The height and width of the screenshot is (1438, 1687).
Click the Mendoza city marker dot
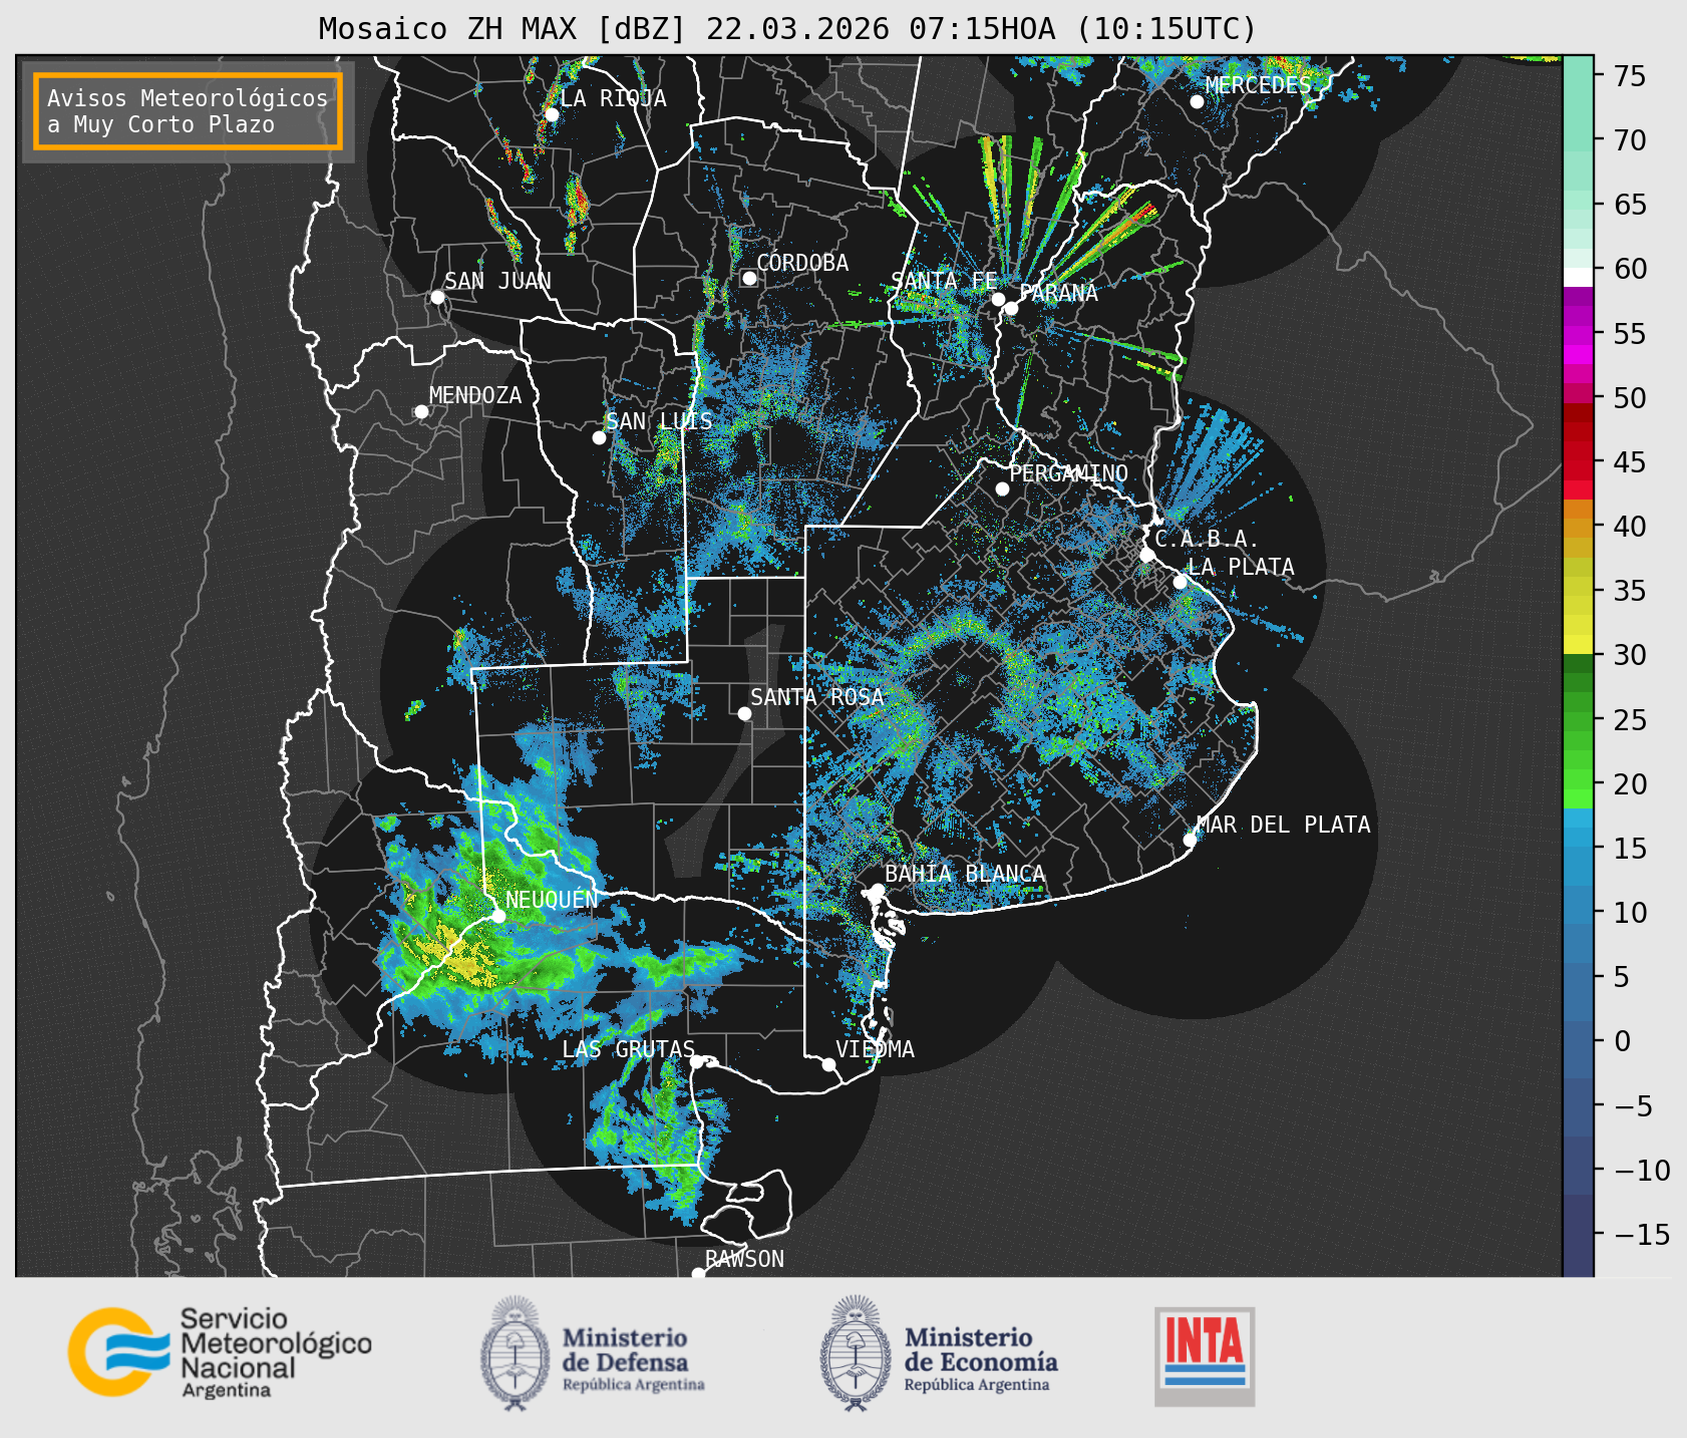tap(421, 412)
